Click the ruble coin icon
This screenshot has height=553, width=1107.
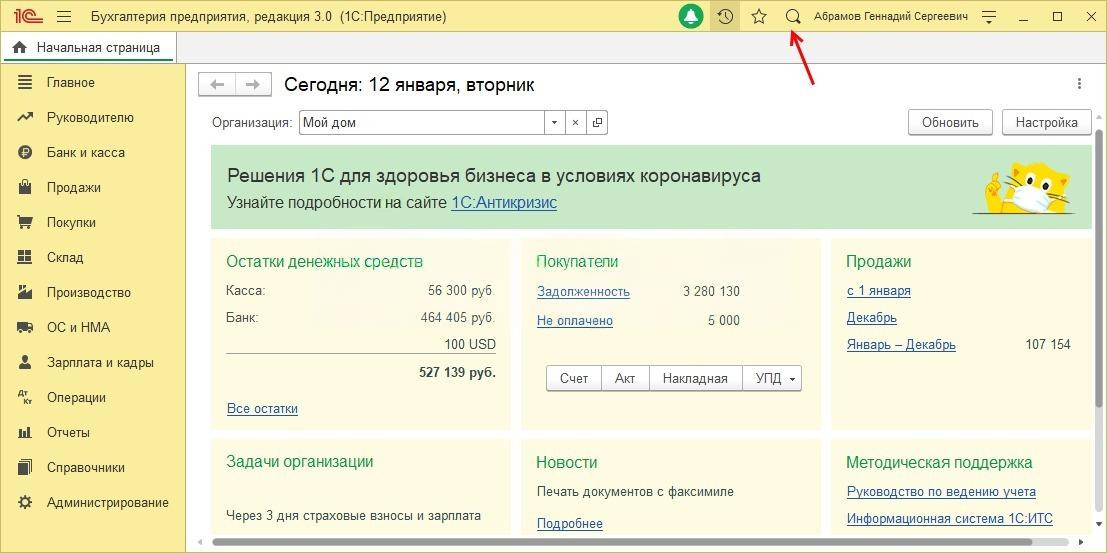point(25,153)
